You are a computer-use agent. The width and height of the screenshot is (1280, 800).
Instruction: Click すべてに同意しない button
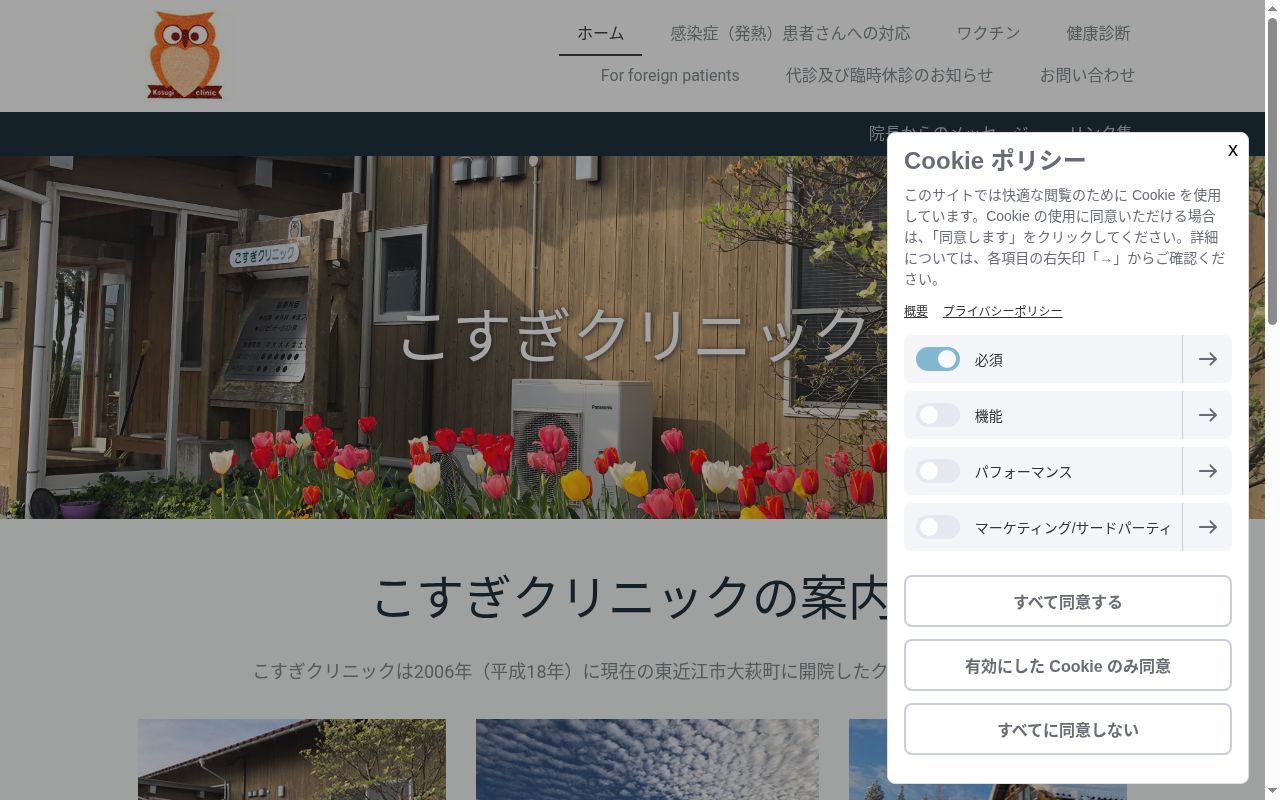coord(1068,729)
